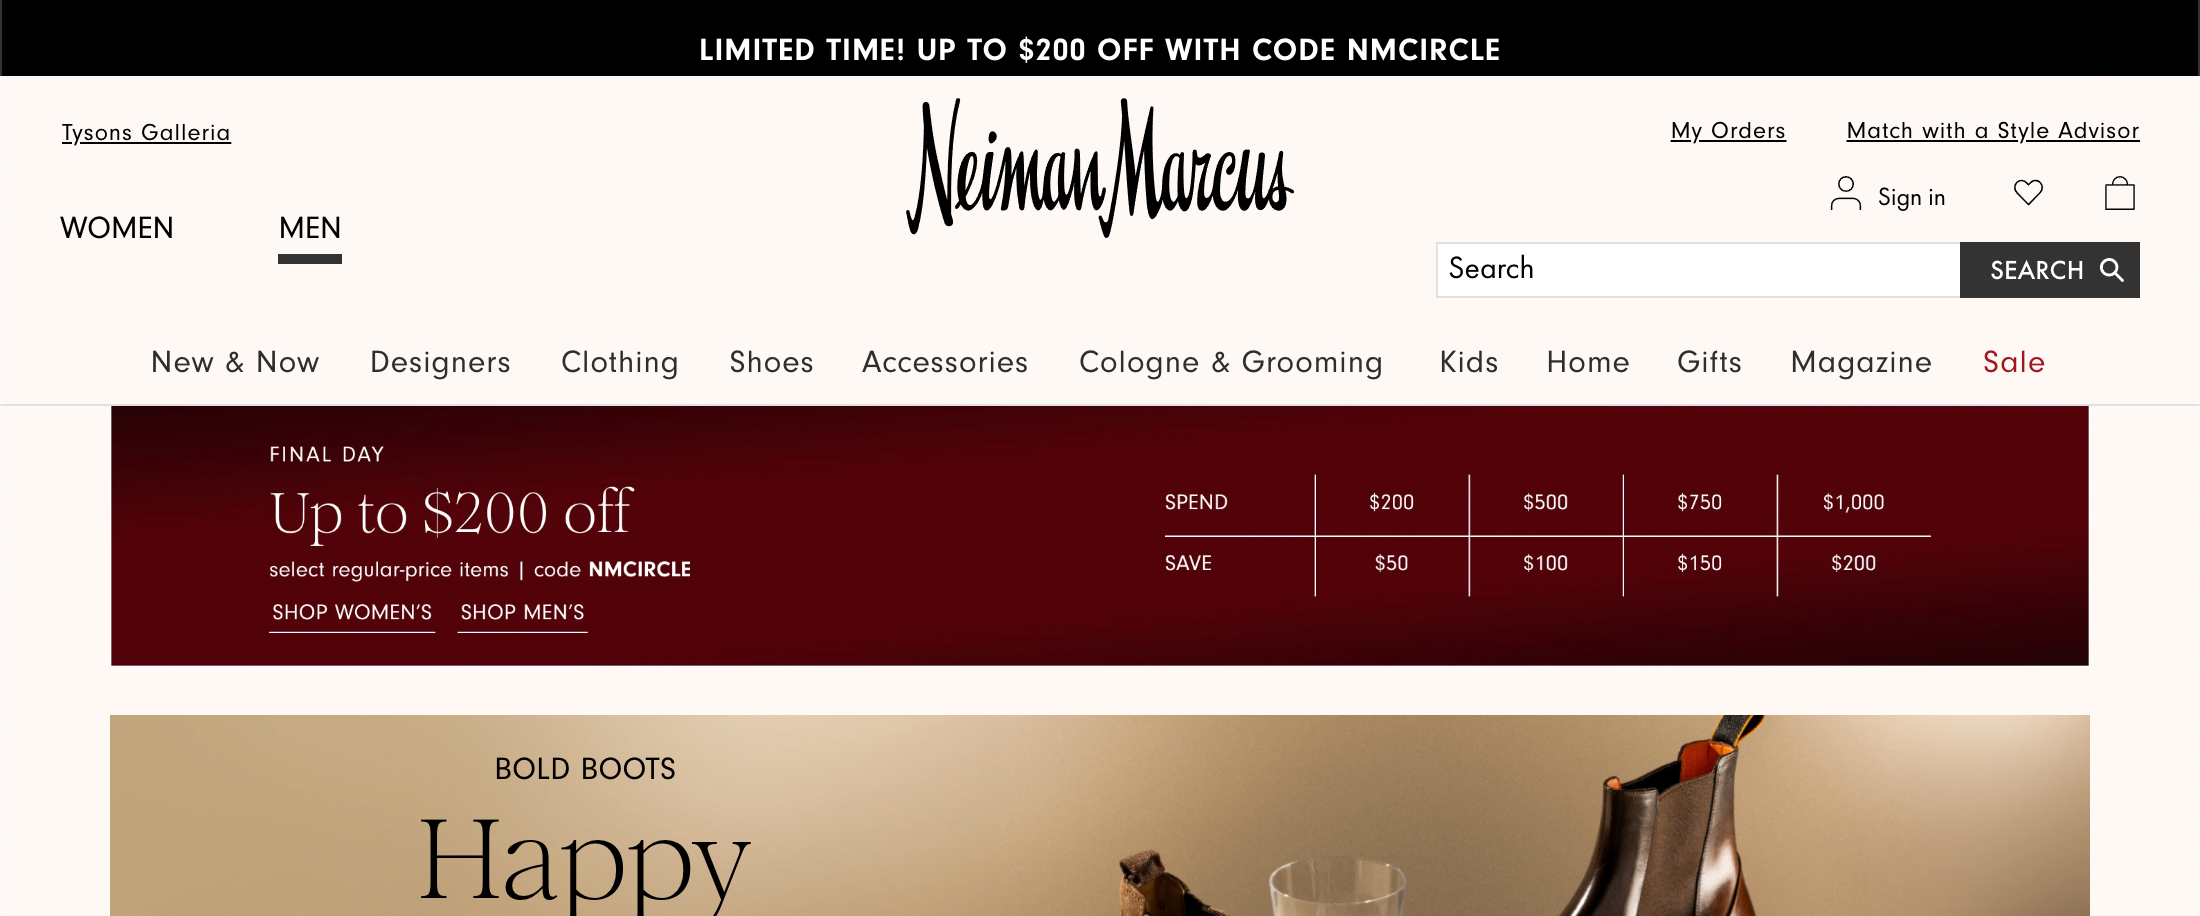The image size is (2200, 916).
Task: Select the MEN tab
Action: 310,228
